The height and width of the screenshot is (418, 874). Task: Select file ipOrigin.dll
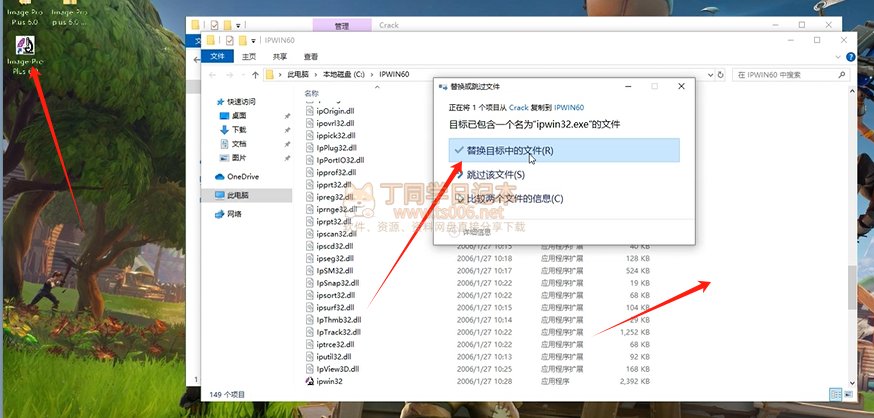point(334,111)
